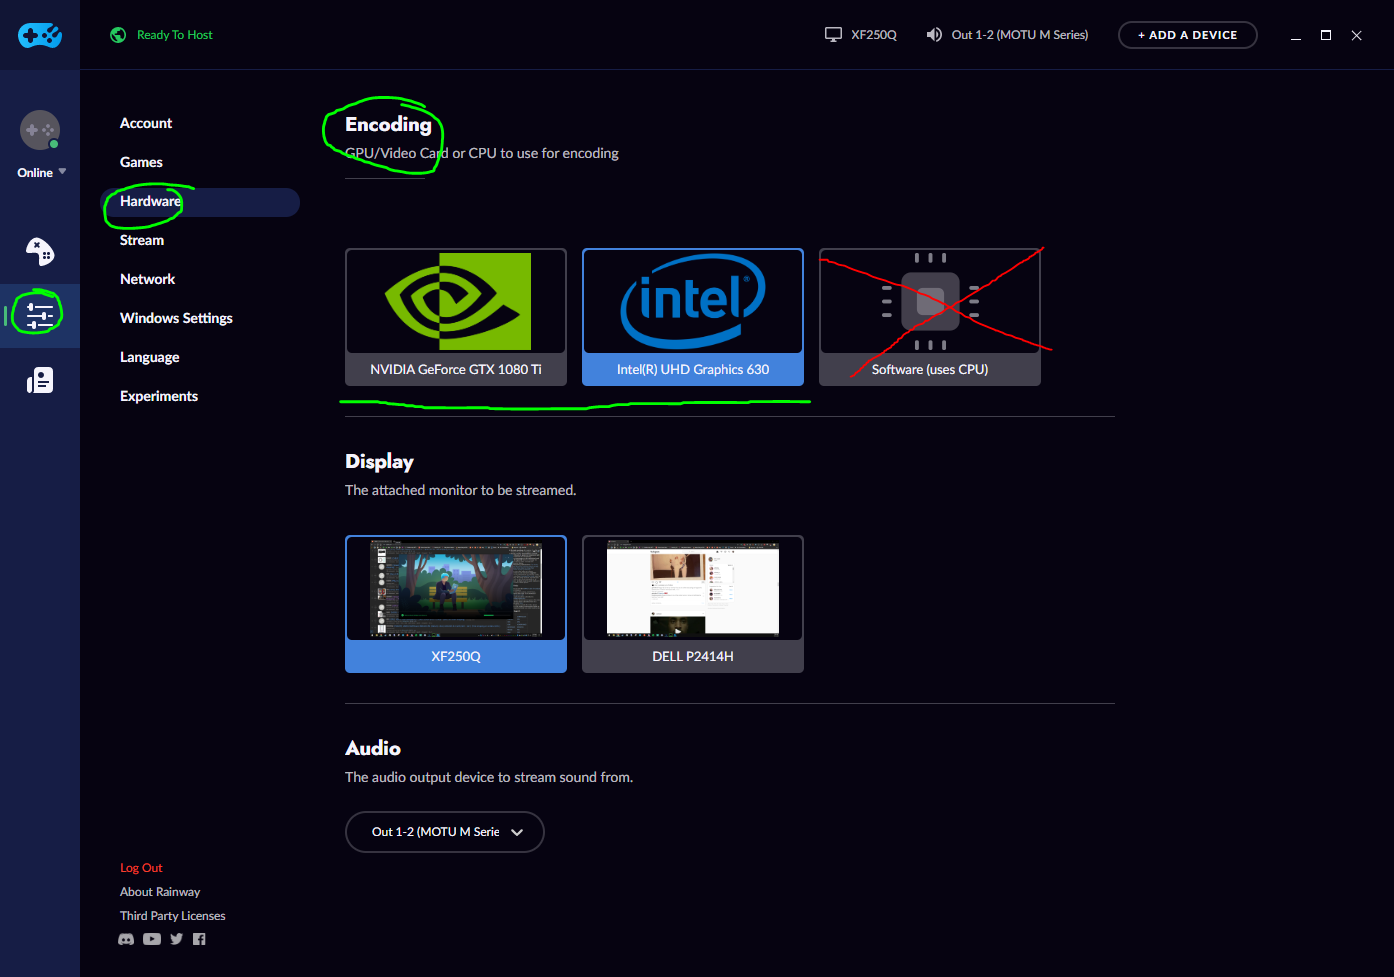
Task: Click the Display section heading
Action: click(379, 461)
